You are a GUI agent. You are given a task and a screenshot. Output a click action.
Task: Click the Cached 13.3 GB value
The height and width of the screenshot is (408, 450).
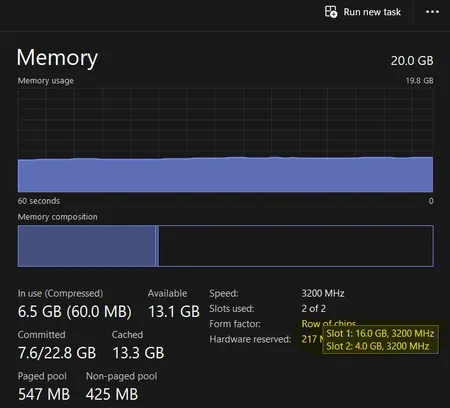pyautogui.click(x=138, y=353)
